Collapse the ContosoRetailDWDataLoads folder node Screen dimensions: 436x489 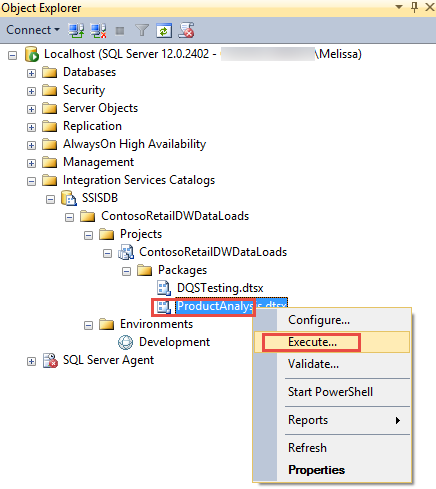point(69,217)
